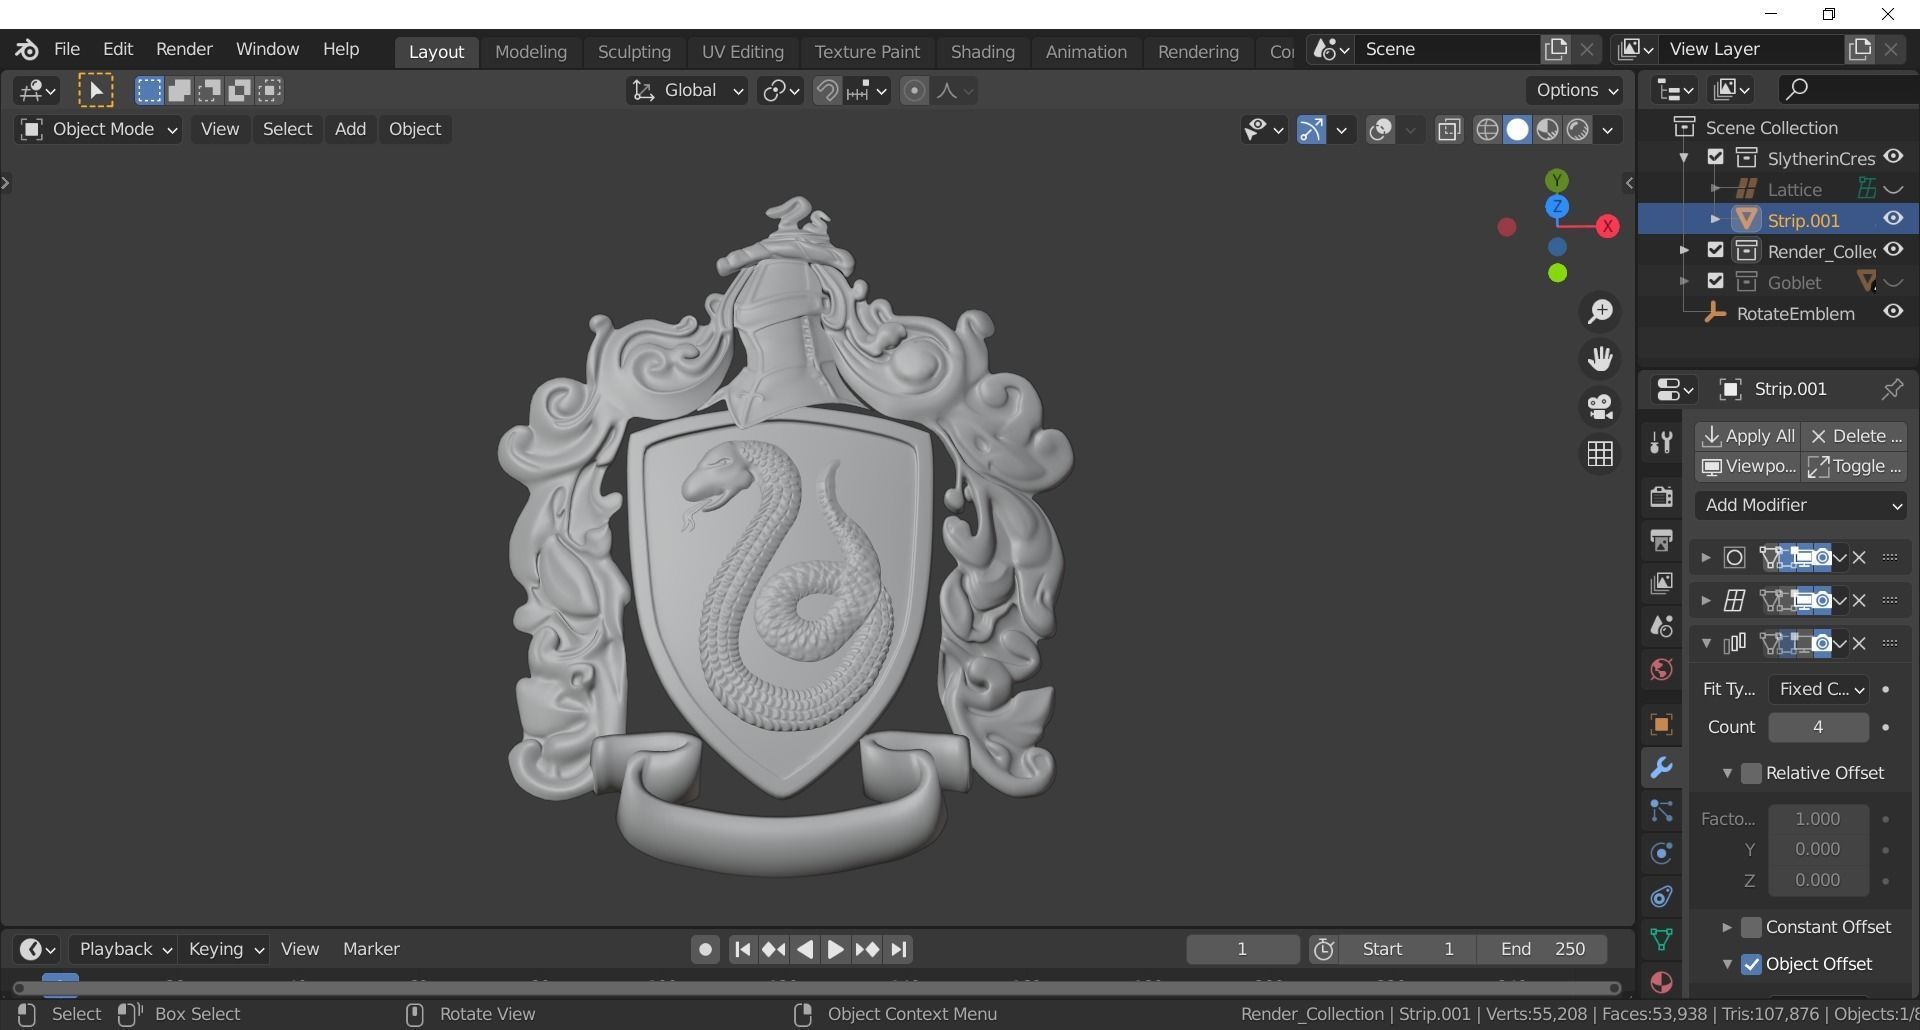The width and height of the screenshot is (1920, 1030).
Task: Open the Modifier properties wrench tab
Action: click(x=1661, y=768)
